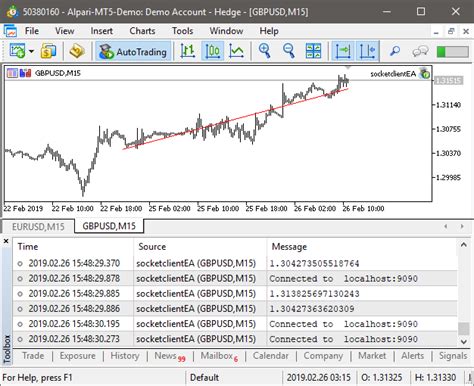Open the Window menu

pos(226,31)
